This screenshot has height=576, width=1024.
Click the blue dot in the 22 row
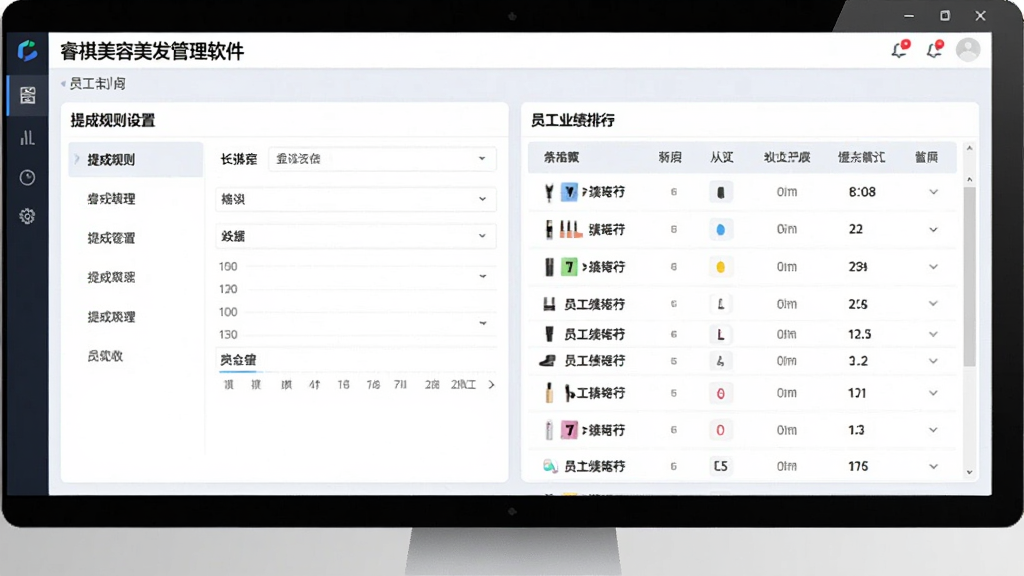click(x=720, y=229)
